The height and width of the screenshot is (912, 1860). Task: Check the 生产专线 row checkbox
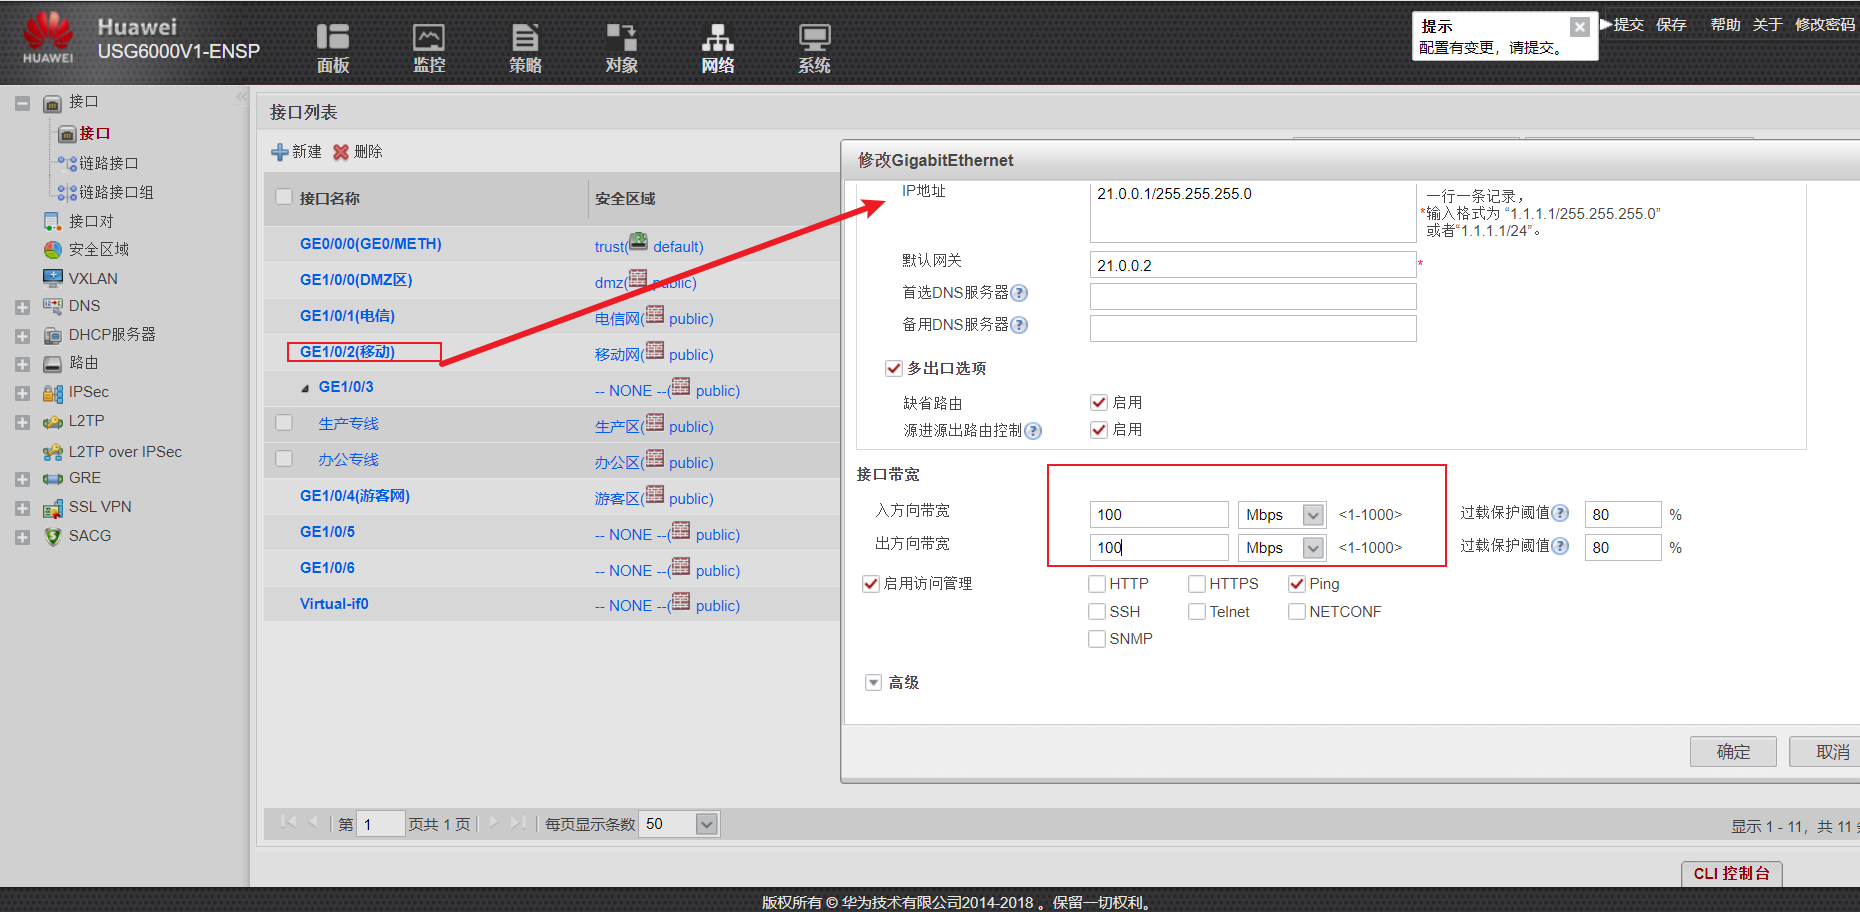[284, 422]
